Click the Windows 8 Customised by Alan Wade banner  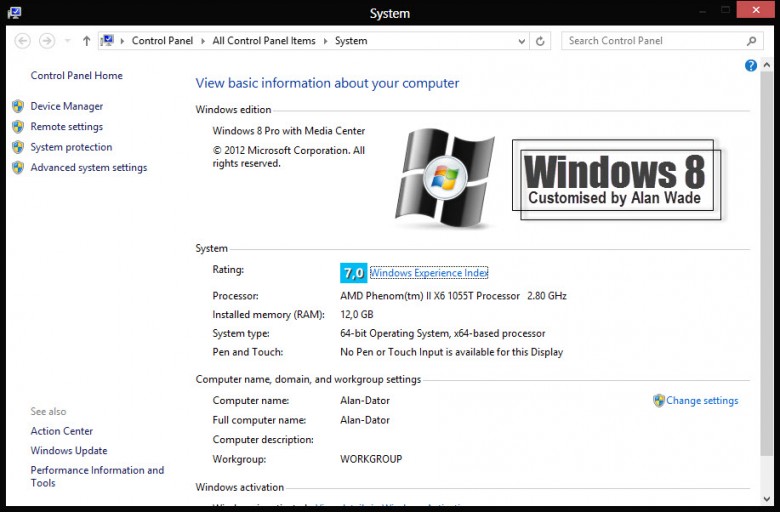[617, 180]
